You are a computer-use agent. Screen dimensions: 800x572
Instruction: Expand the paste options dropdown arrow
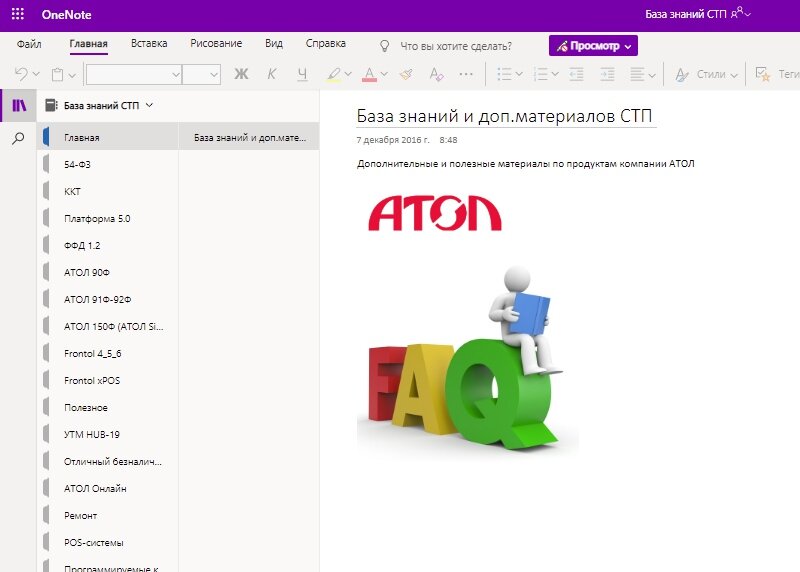point(72,75)
